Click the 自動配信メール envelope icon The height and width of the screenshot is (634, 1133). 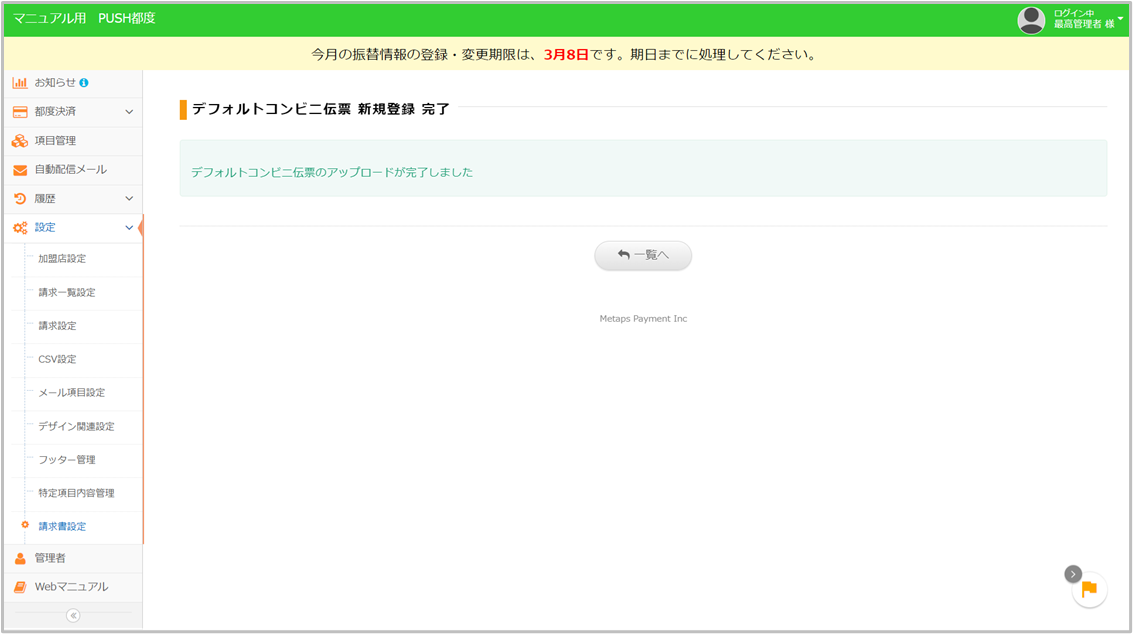click(20, 170)
